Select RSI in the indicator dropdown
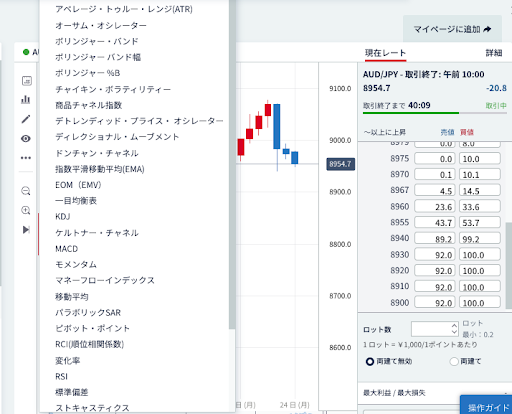Viewport: 512px width, 414px height. click(x=61, y=376)
